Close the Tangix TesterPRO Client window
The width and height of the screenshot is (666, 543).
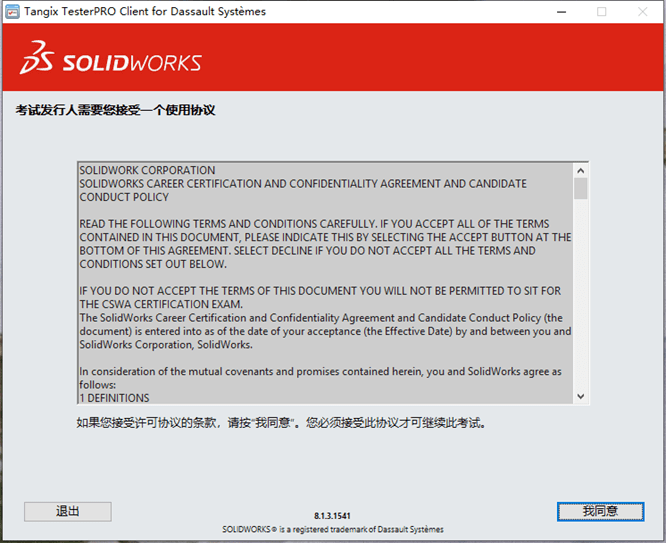(645, 12)
